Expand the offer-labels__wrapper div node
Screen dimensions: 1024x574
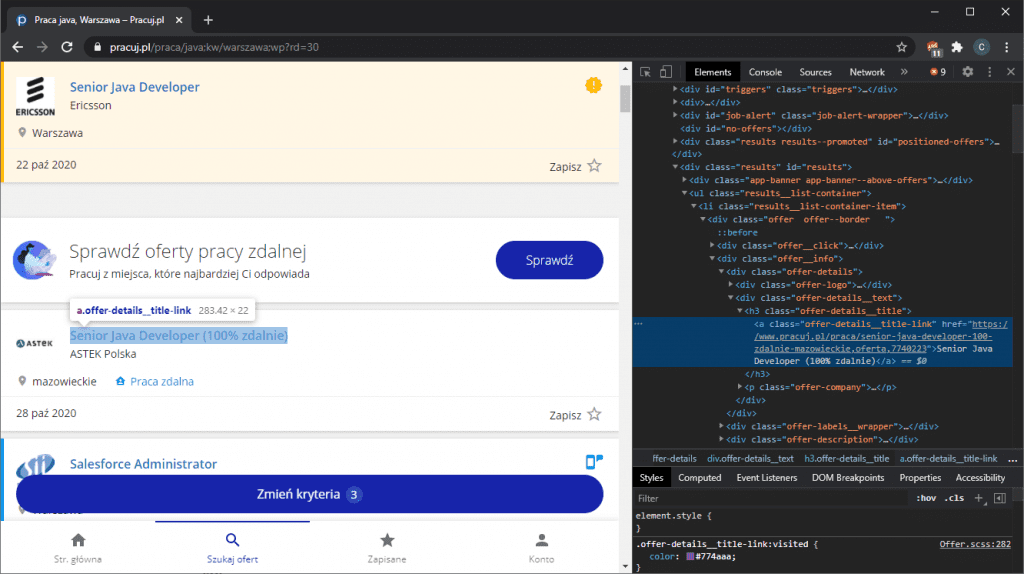coord(722,426)
